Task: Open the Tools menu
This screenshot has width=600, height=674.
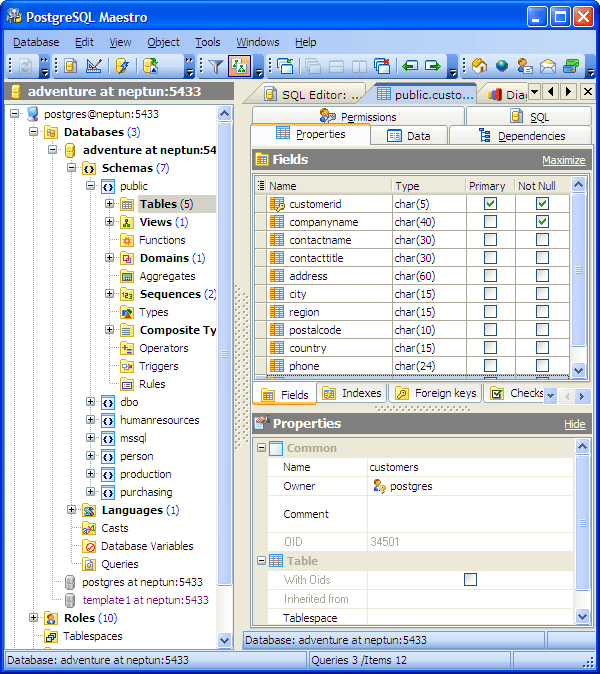Action: point(208,42)
